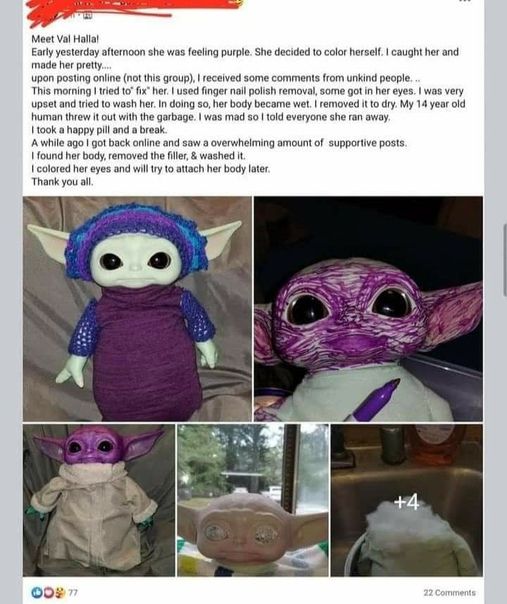Image resolution: width=507 pixels, height=604 pixels.
Task: Click the redacted post author name
Action: pos(131,7)
